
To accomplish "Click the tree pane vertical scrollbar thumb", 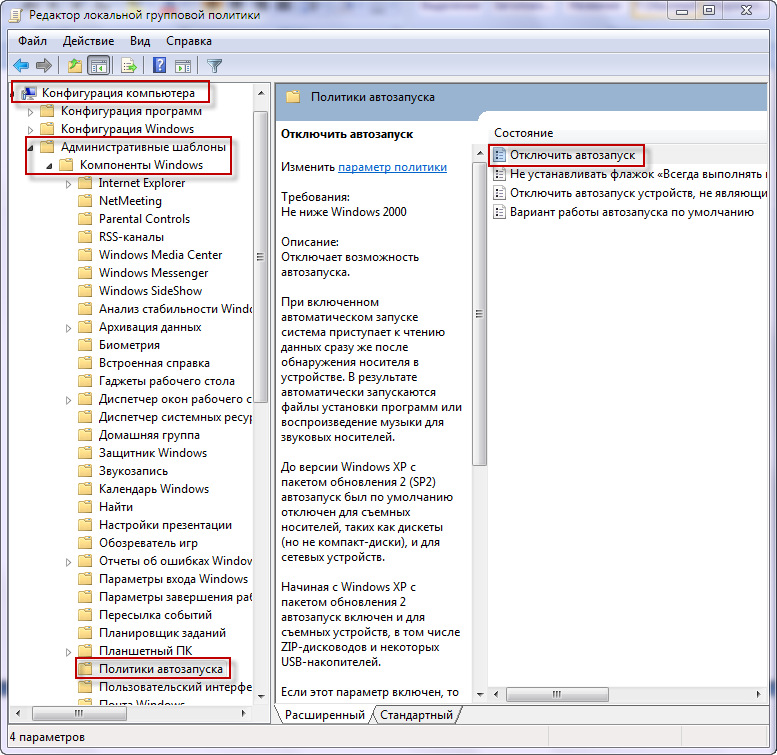I will tap(260, 257).
